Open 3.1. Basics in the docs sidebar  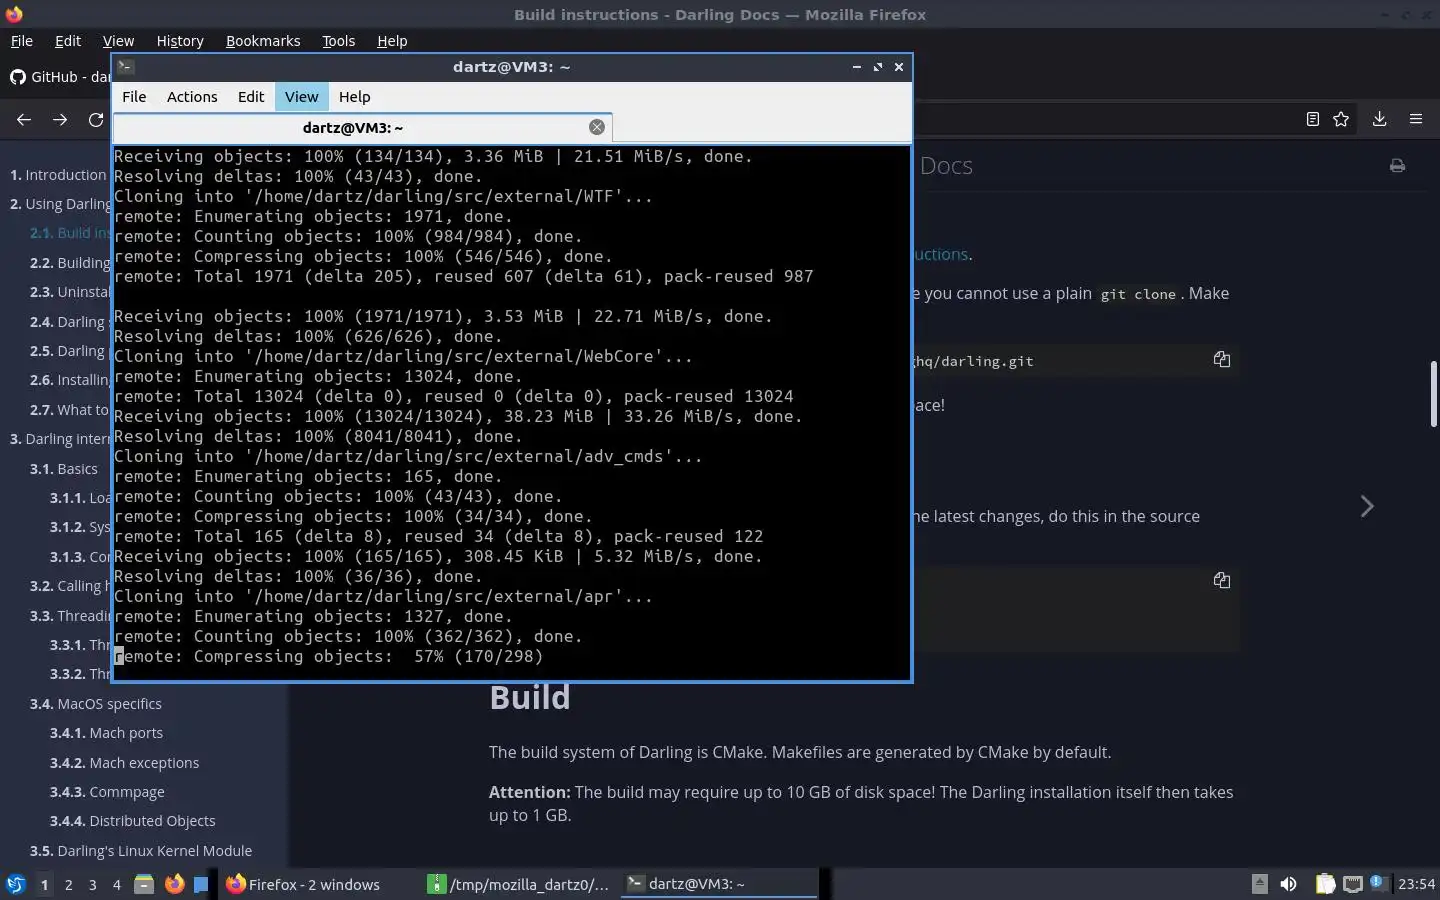coord(64,469)
